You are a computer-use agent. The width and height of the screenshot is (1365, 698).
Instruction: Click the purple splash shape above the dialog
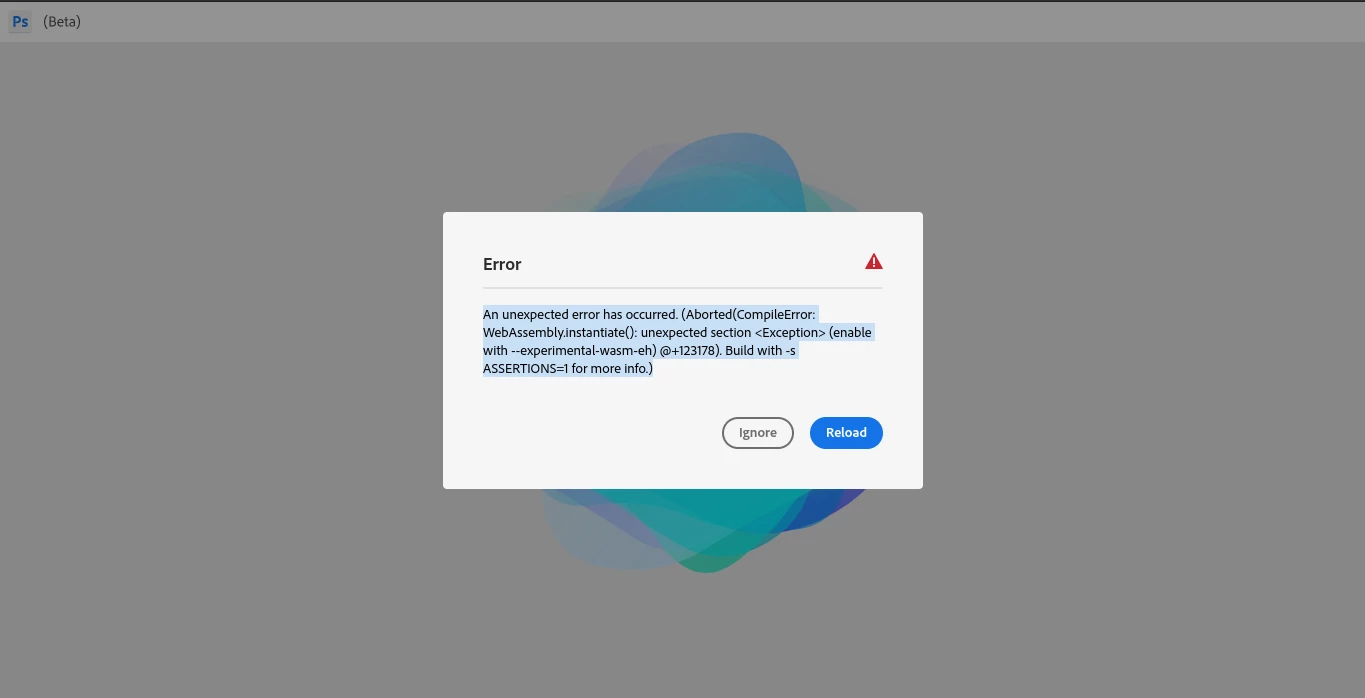(x=640, y=180)
